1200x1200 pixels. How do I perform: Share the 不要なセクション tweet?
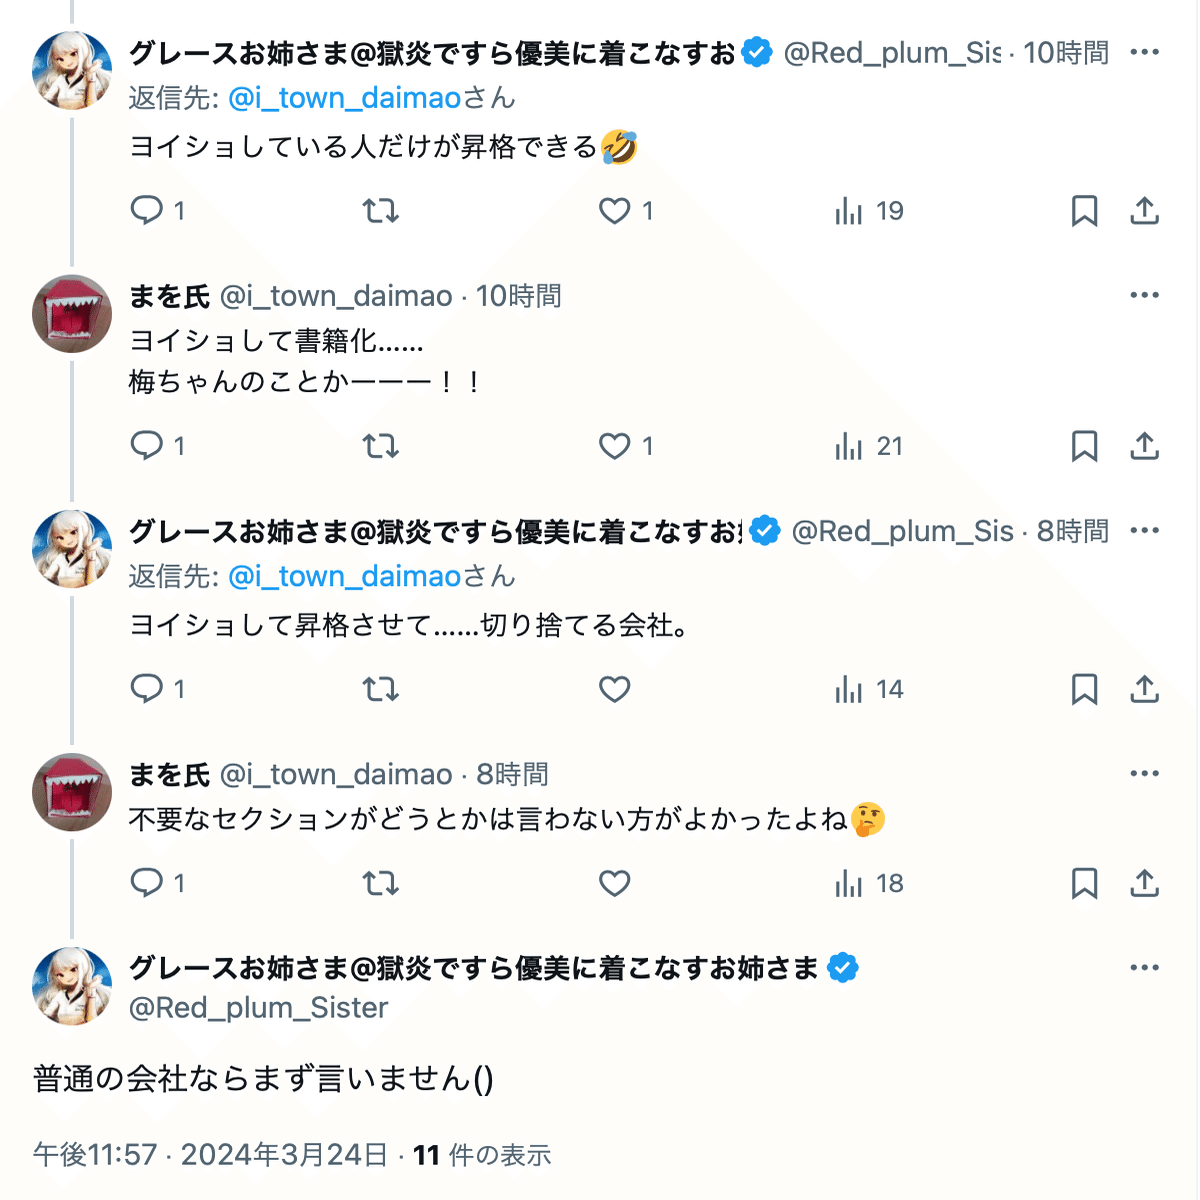click(x=1144, y=883)
